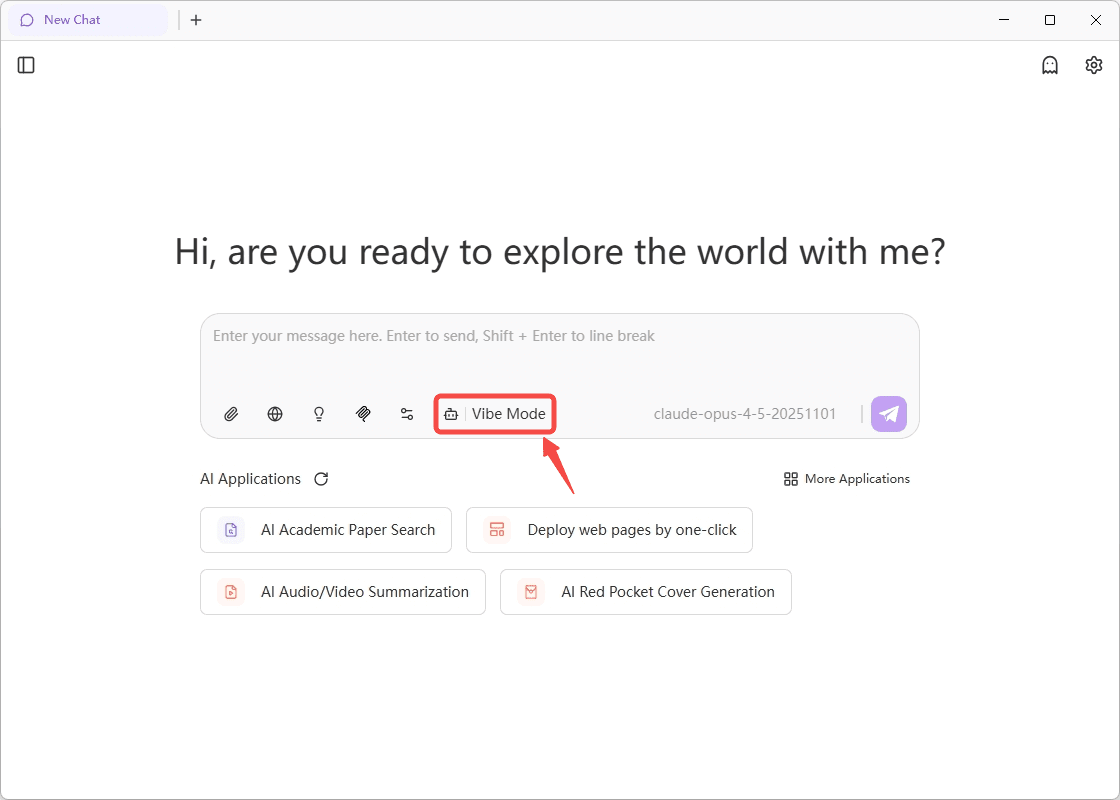Viewport: 1120px width, 800px height.
Task: Toggle the left sidebar panel
Action: coord(27,65)
